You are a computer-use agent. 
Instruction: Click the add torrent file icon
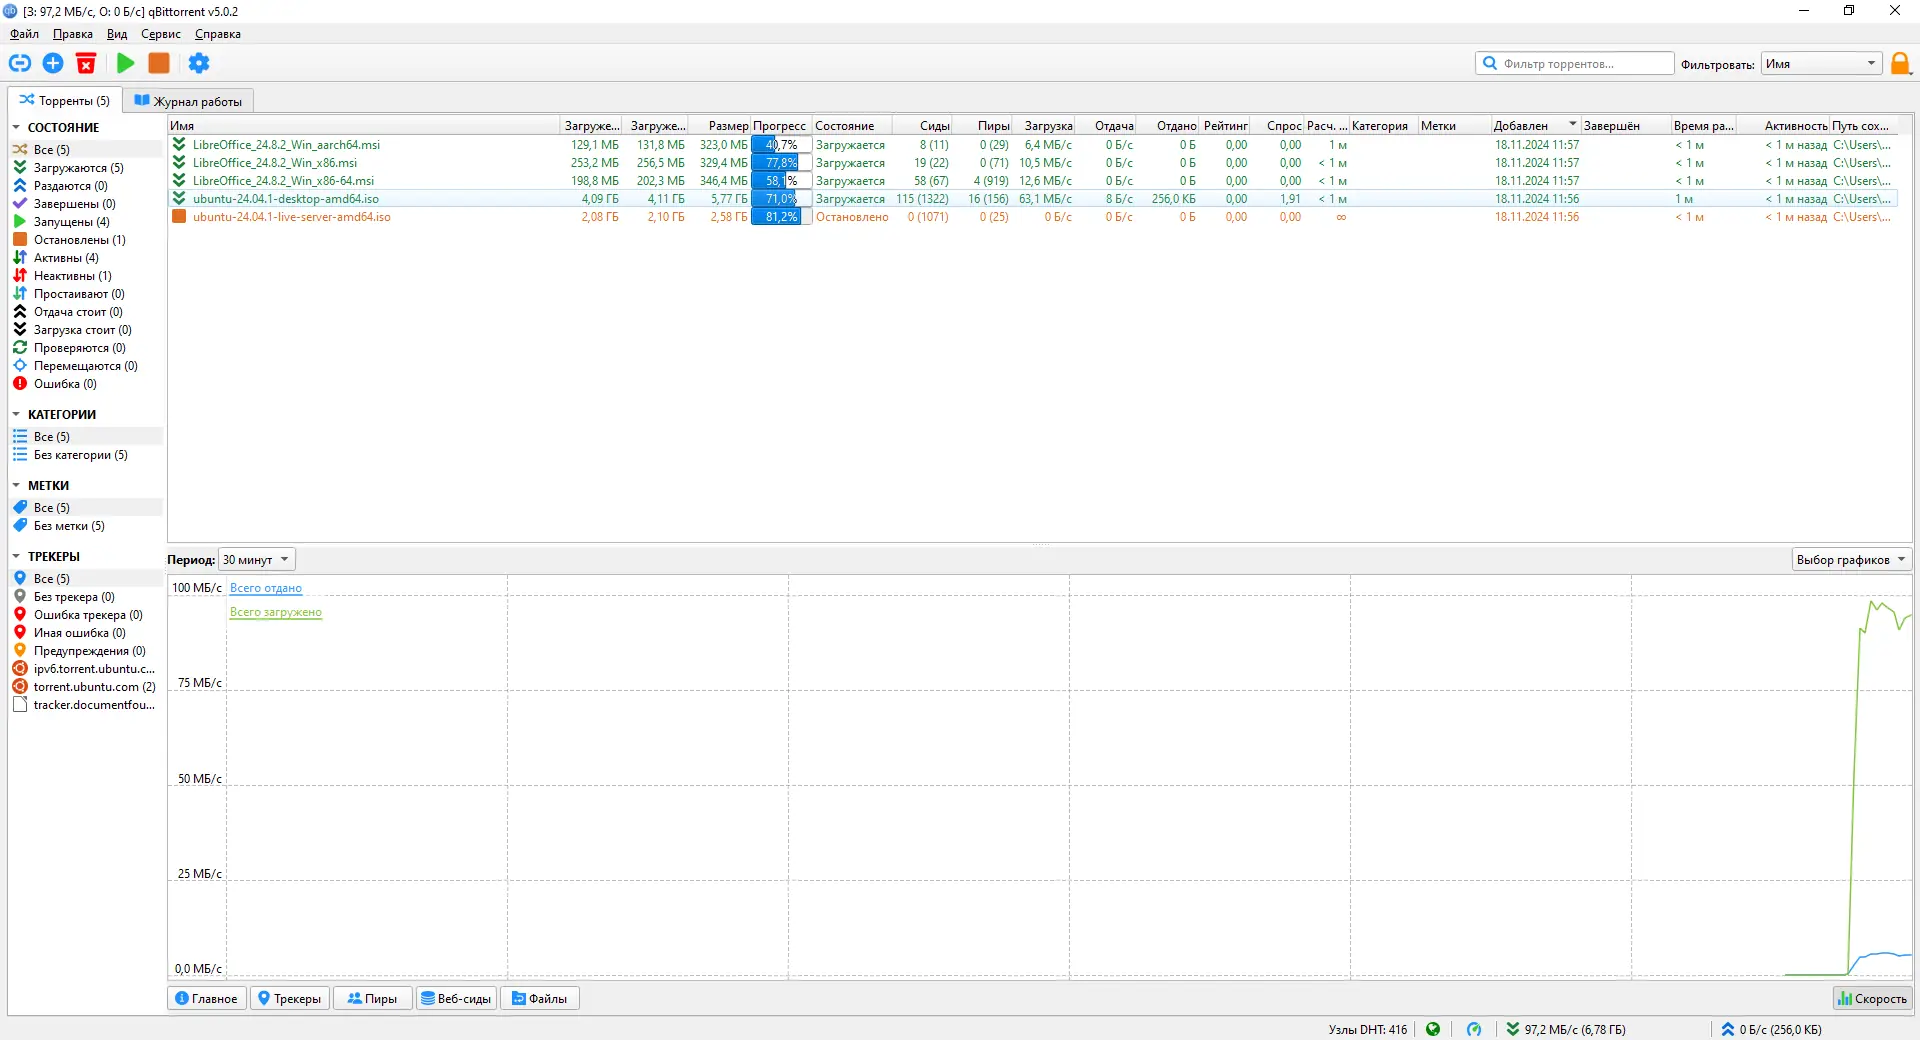(x=53, y=63)
